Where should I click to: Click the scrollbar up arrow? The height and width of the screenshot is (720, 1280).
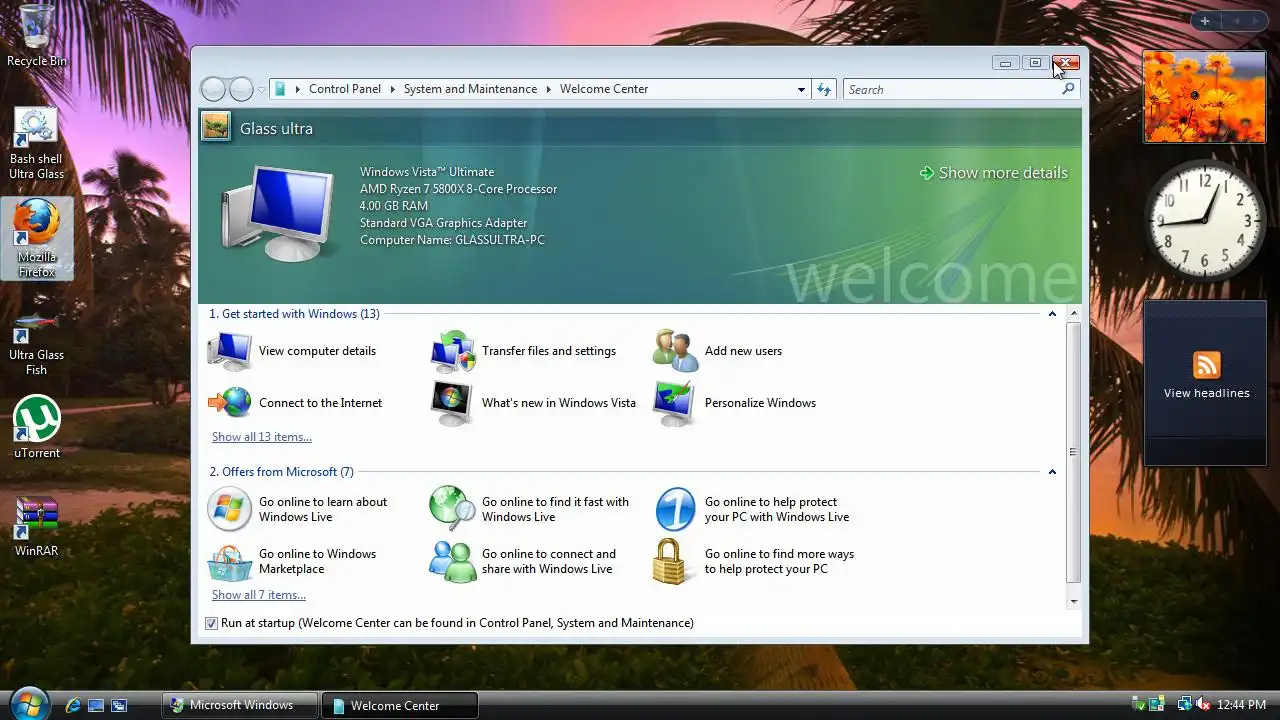tap(1074, 314)
